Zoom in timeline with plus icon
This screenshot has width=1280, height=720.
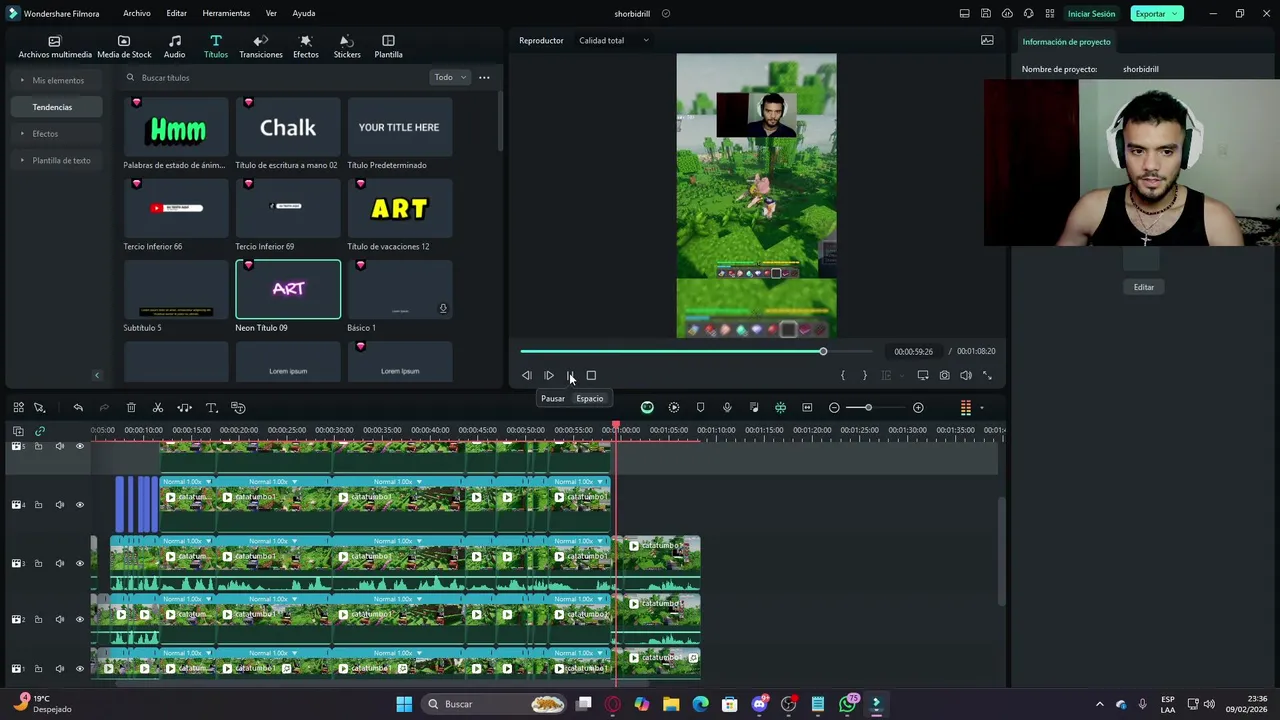(x=918, y=408)
